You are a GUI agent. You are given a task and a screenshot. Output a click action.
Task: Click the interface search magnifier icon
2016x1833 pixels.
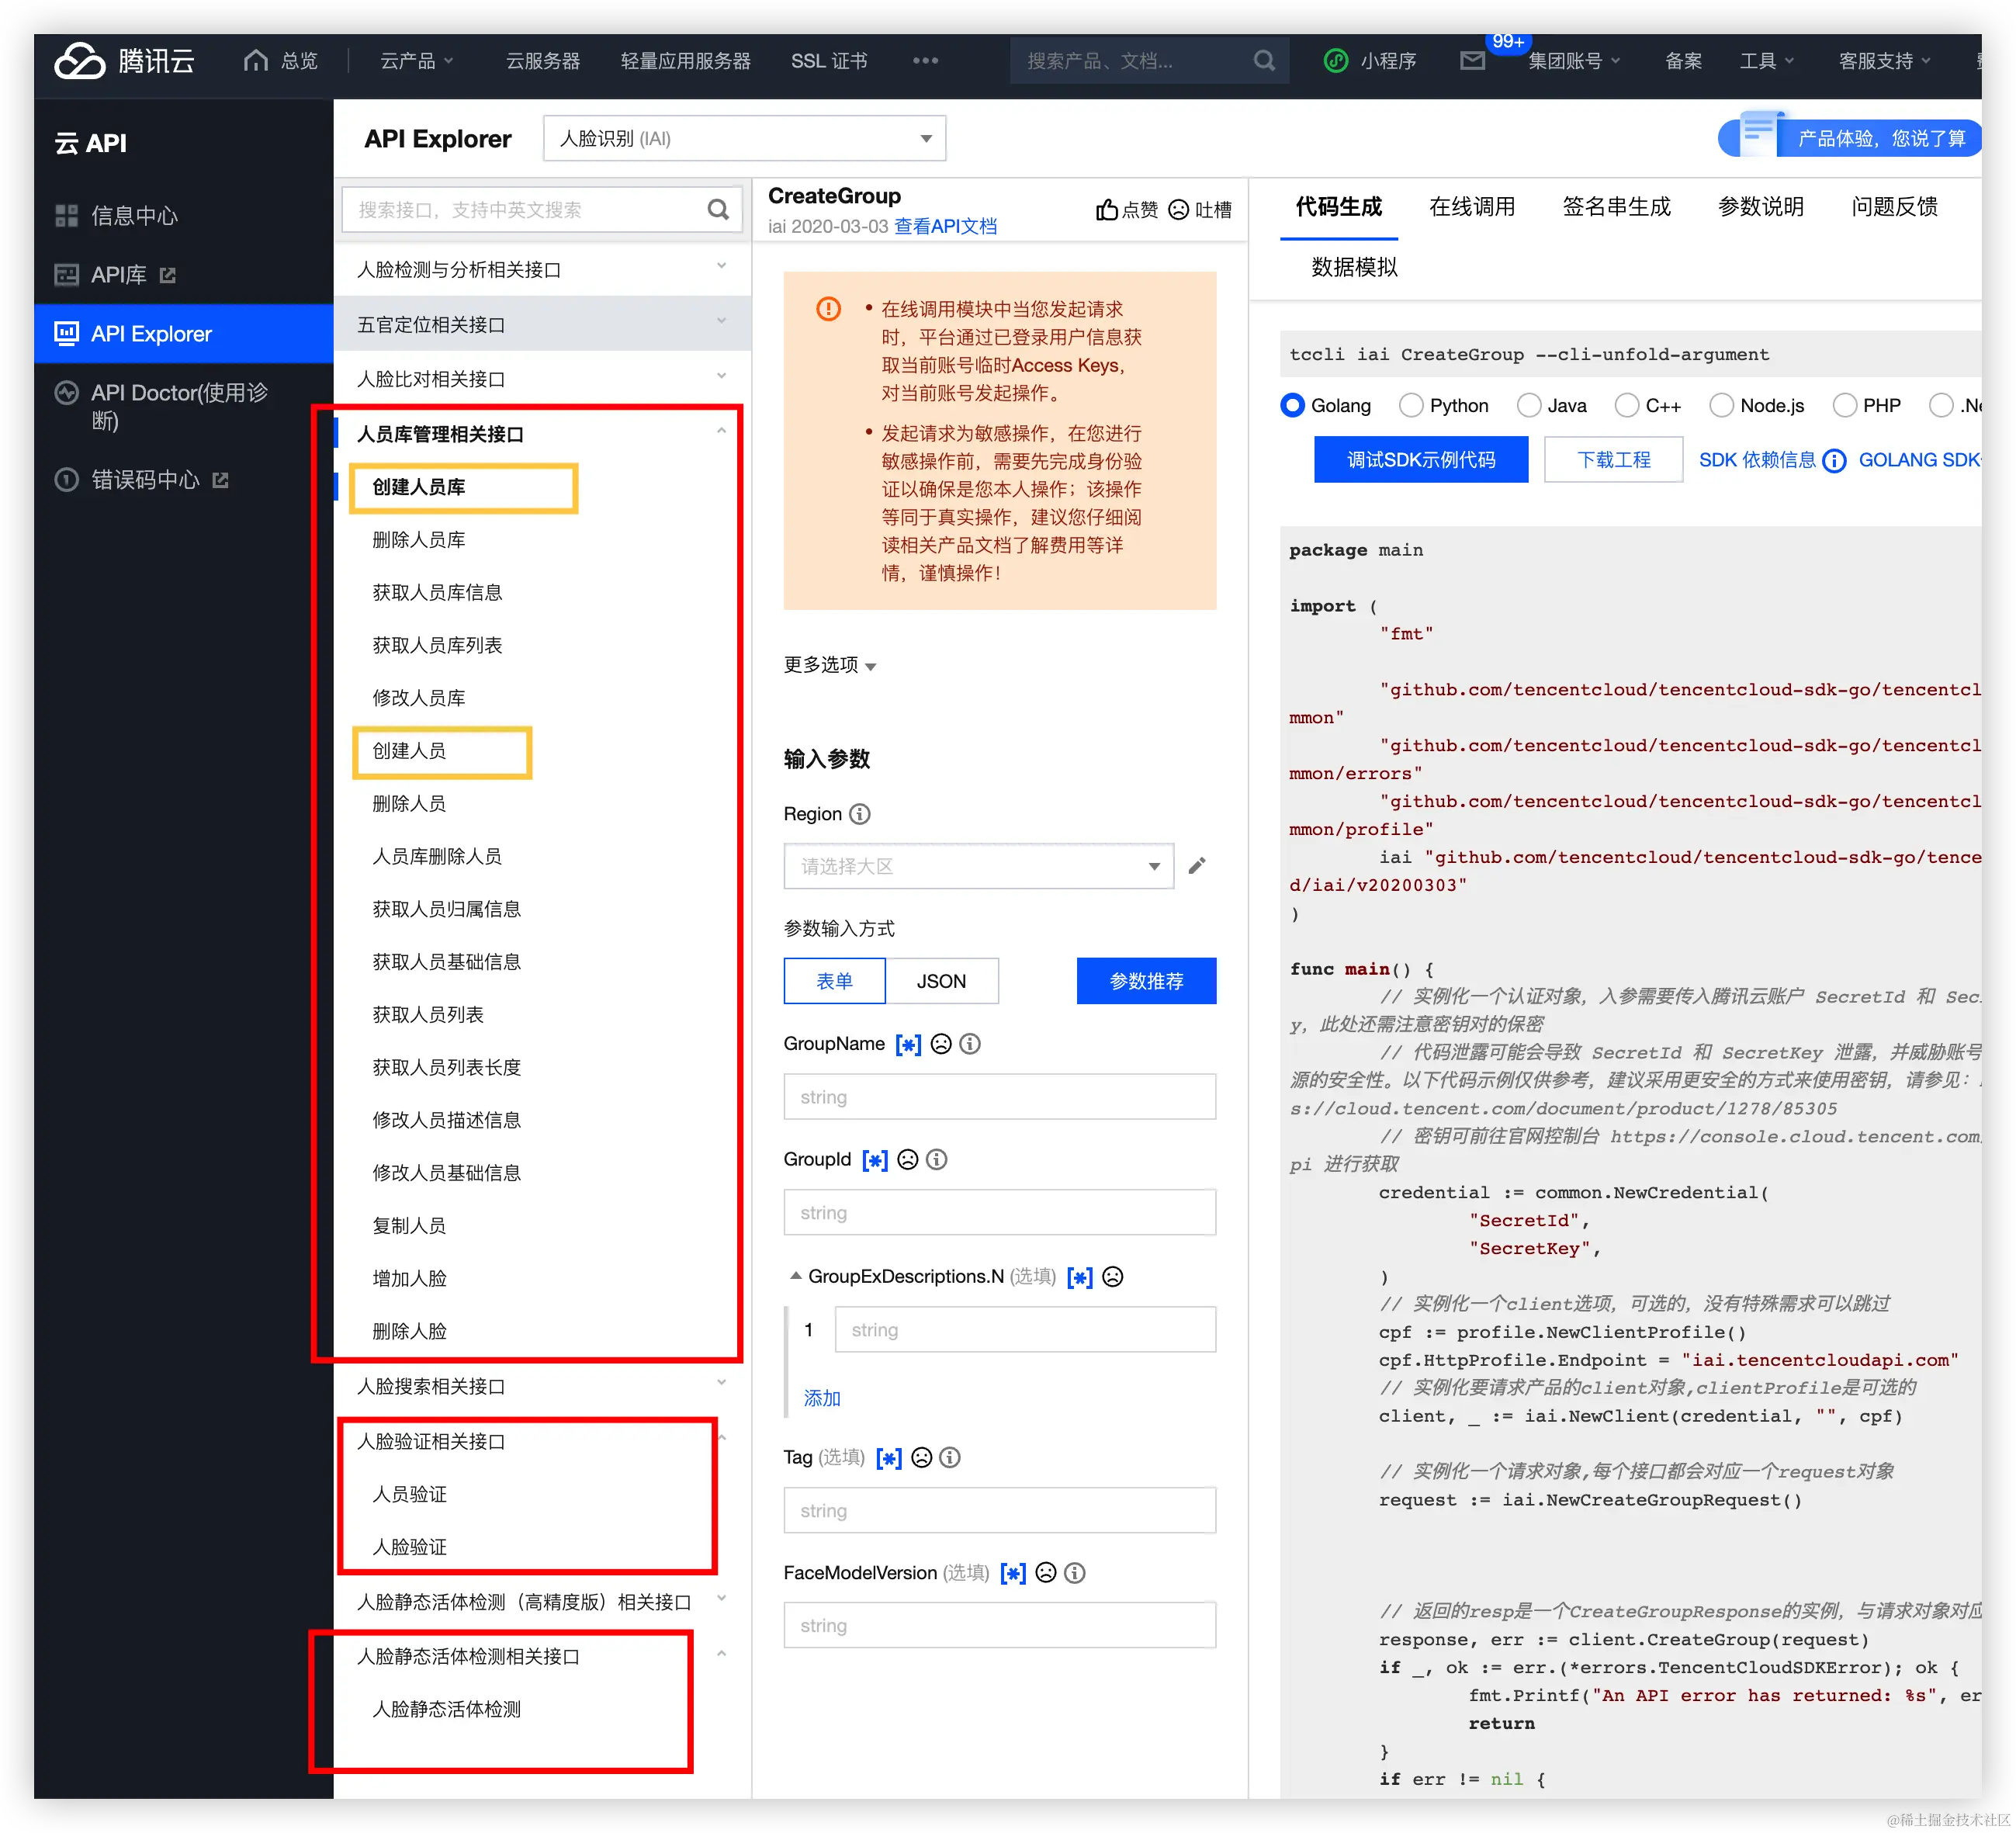(x=718, y=210)
